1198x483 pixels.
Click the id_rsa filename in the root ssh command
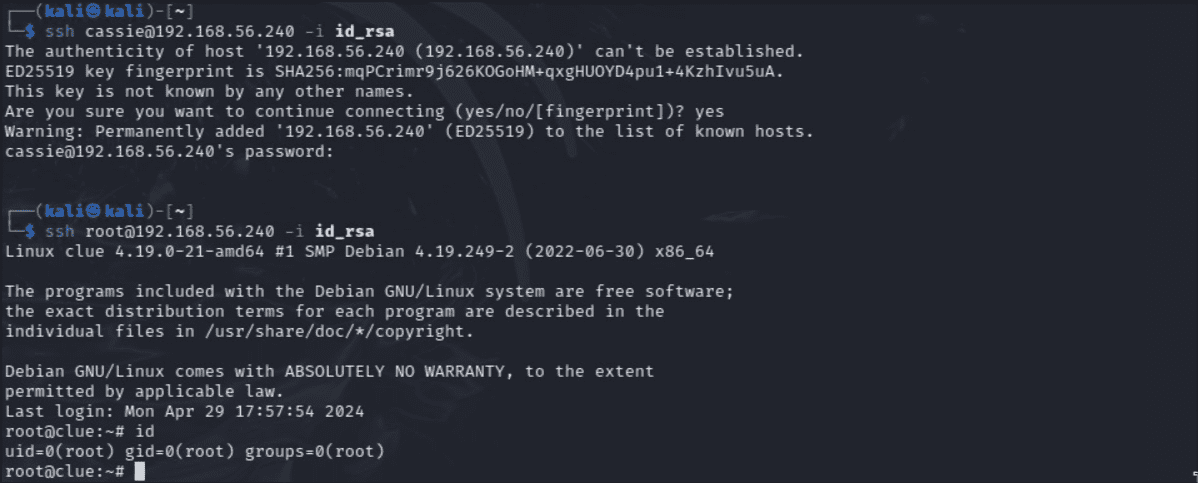tap(345, 231)
